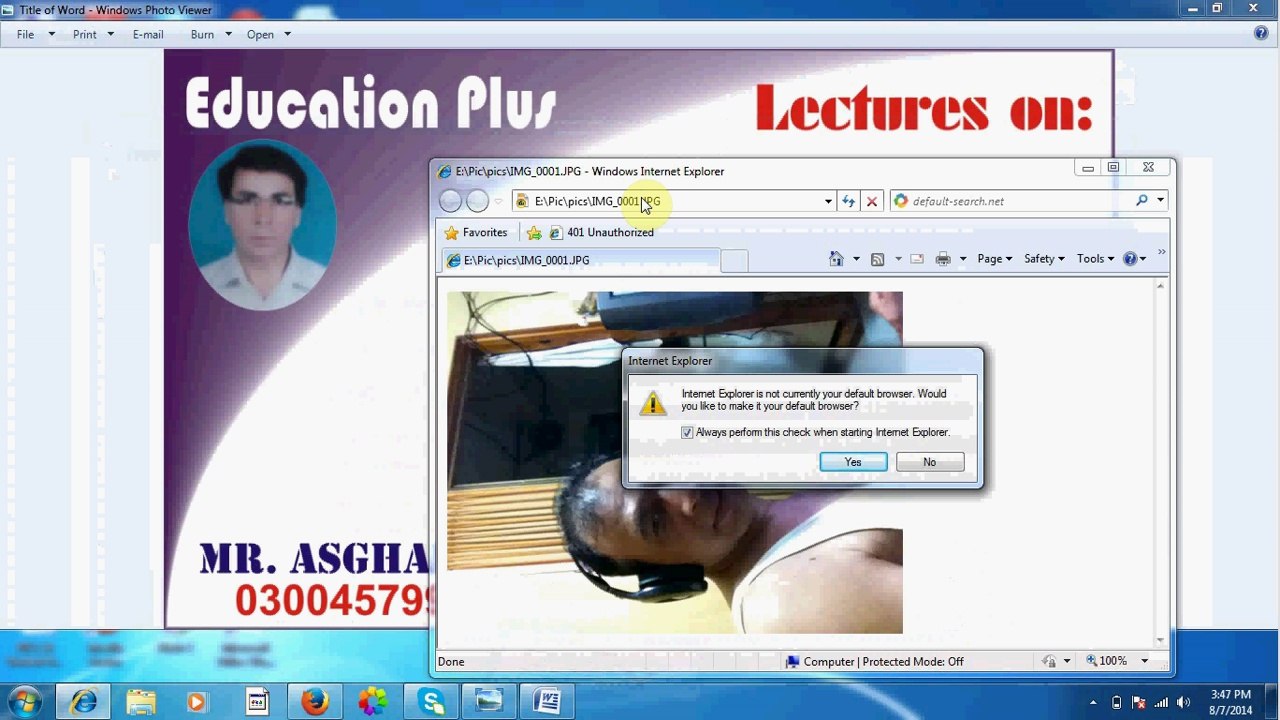The width and height of the screenshot is (1280, 720).
Task: Click No in the default browser dialog
Action: click(930, 462)
